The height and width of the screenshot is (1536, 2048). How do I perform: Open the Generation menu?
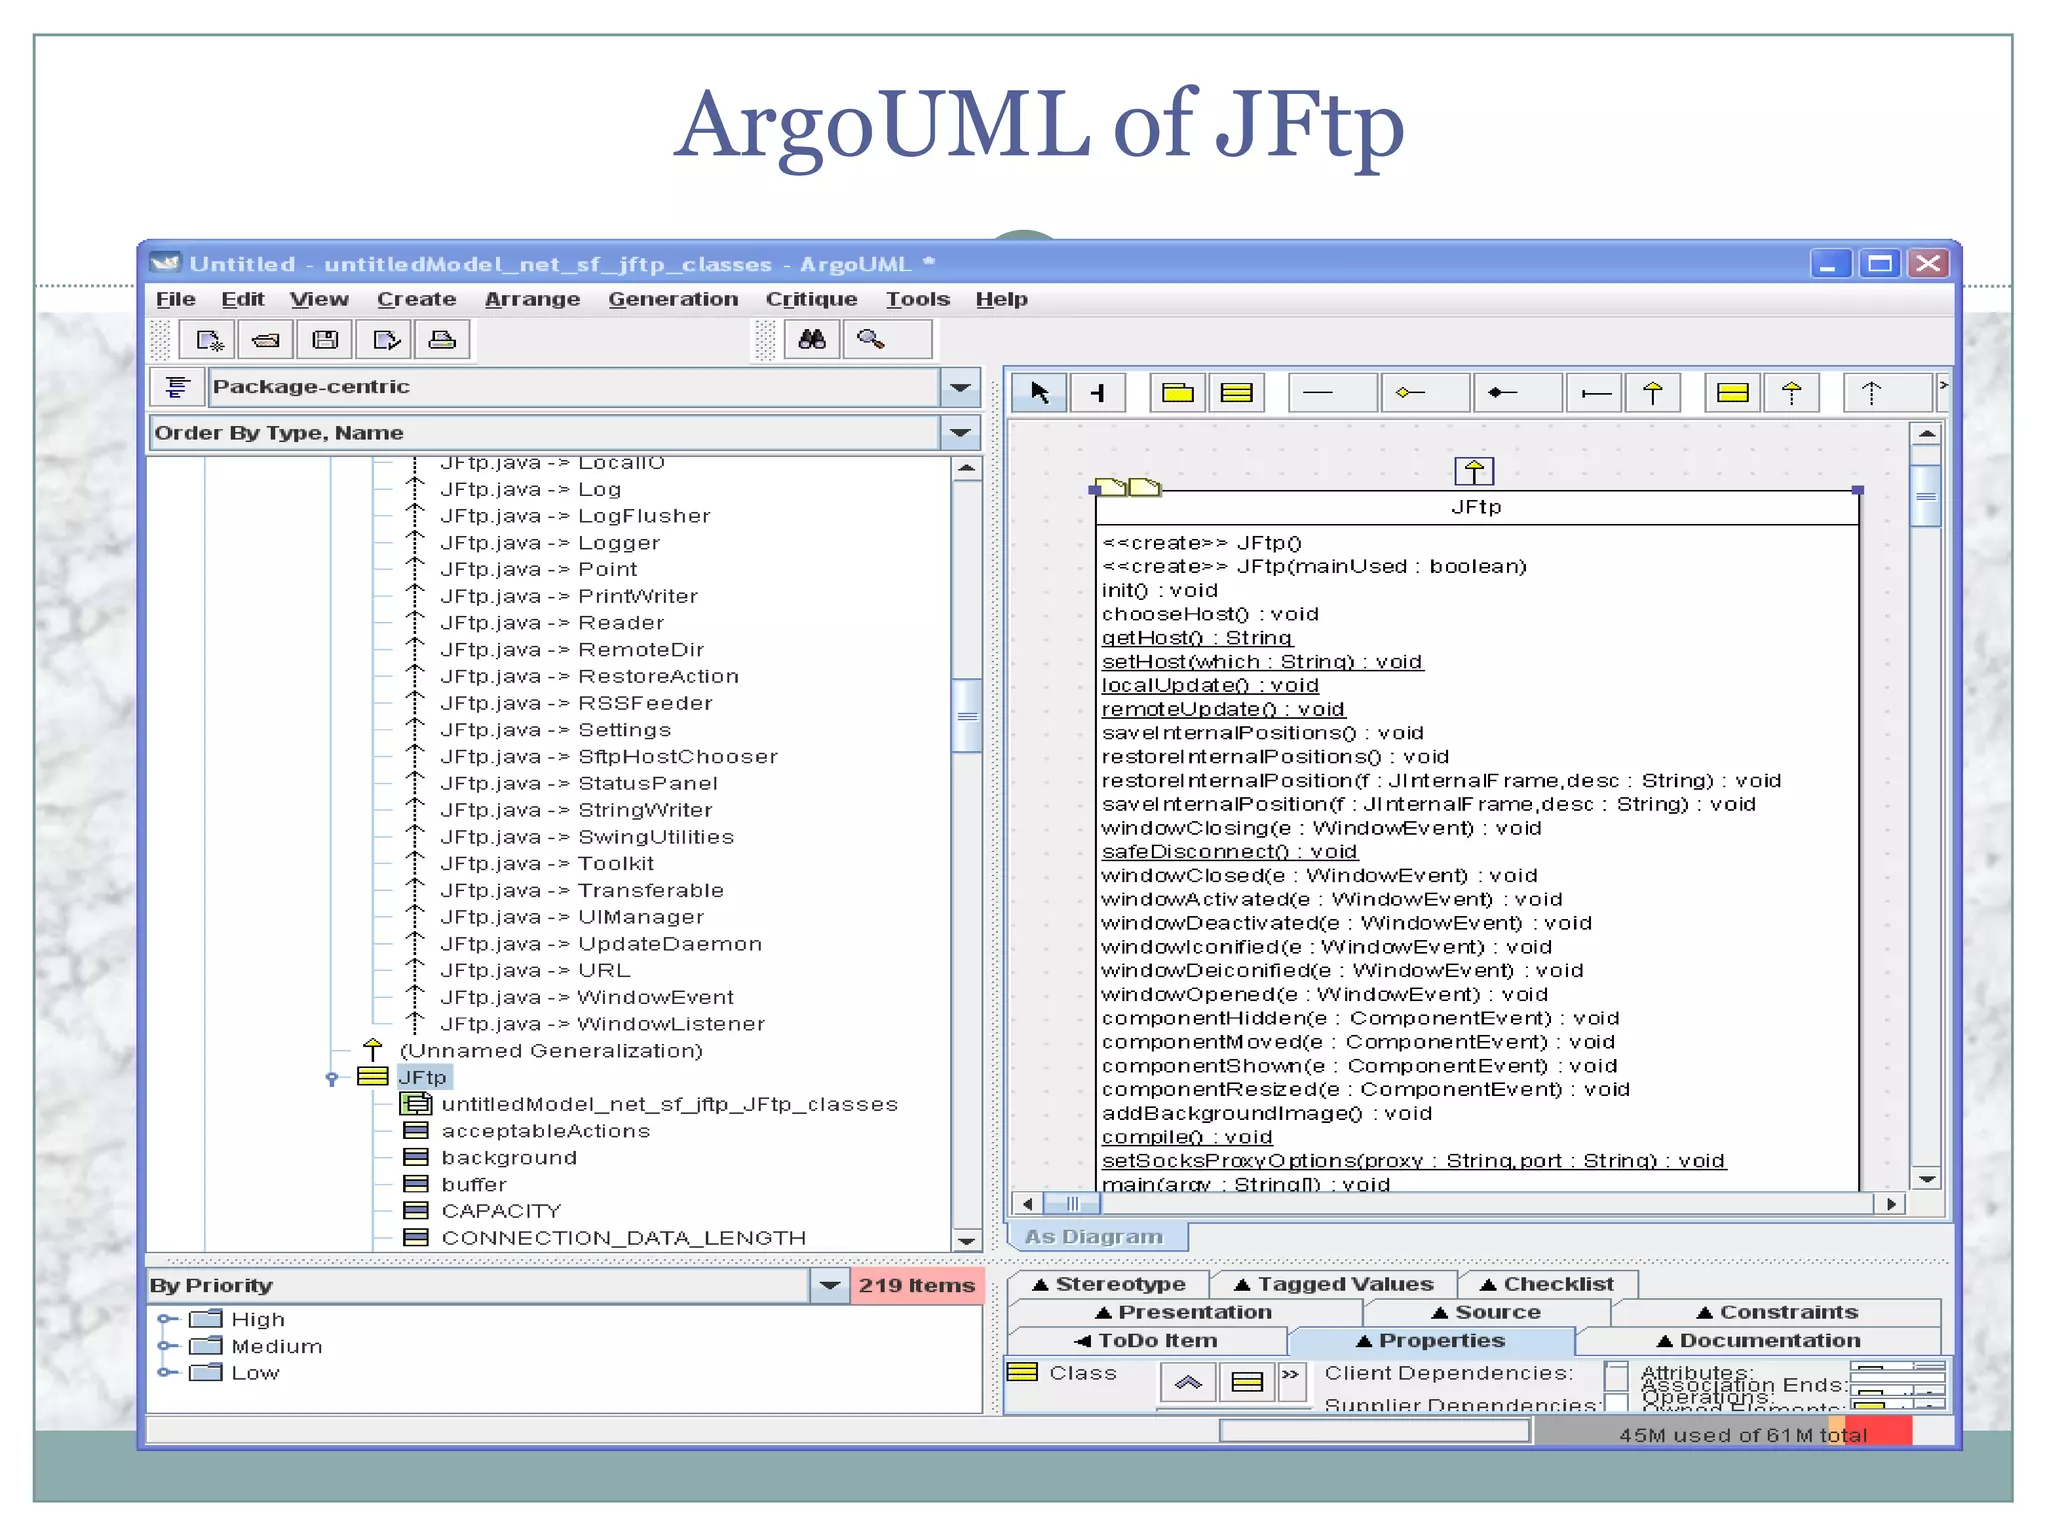coord(673,299)
